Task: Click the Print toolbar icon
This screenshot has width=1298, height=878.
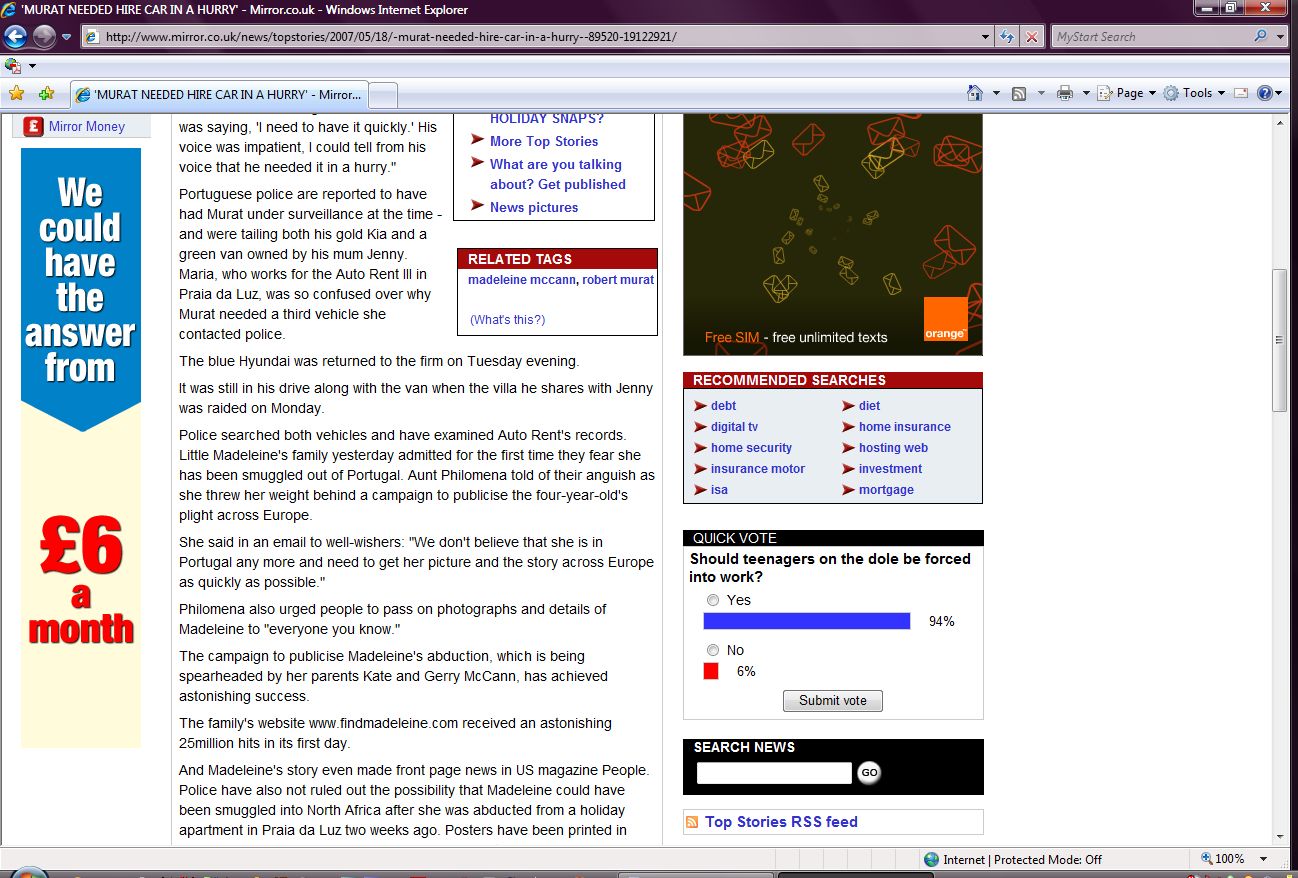Action: tap(1065, 93)
